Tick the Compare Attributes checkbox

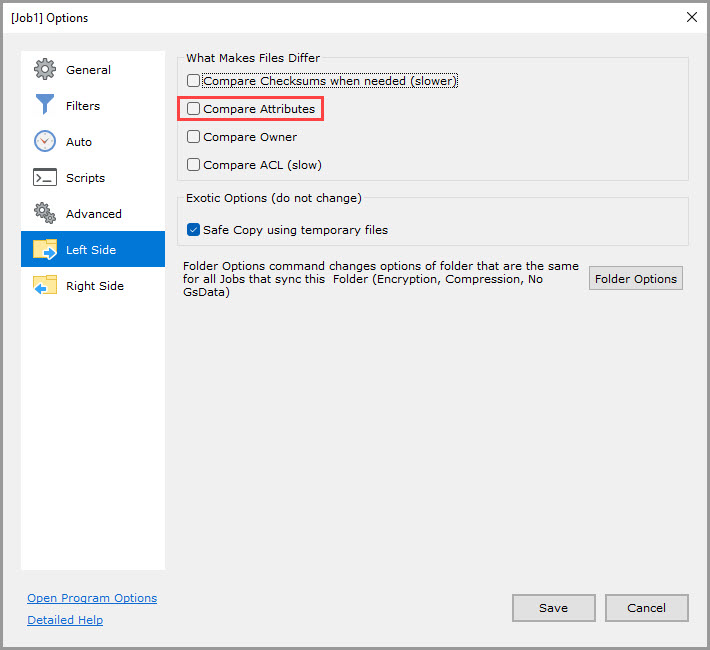coord(194,109)
